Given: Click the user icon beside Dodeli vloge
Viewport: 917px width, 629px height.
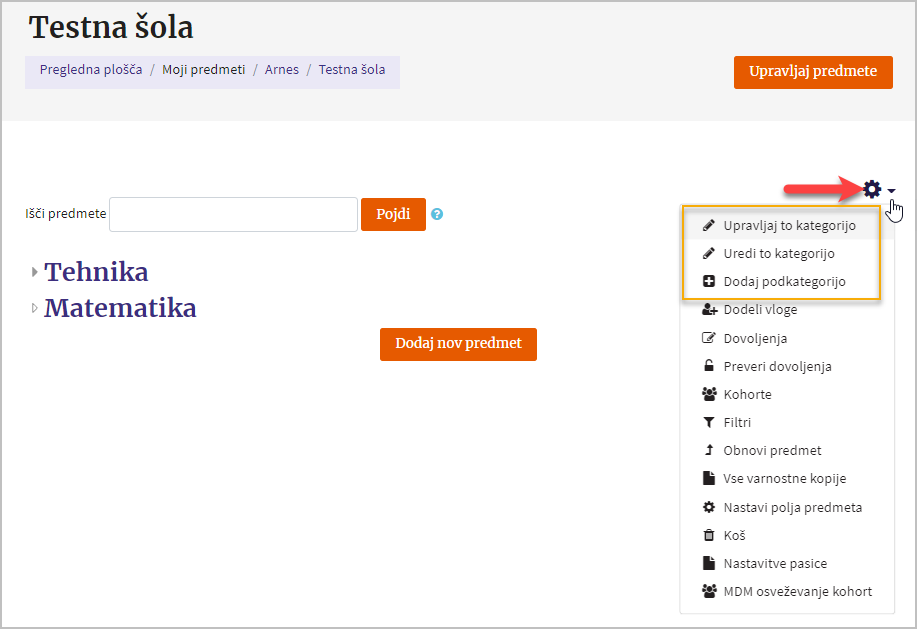Looking at the screenshot, I should 709,309.
